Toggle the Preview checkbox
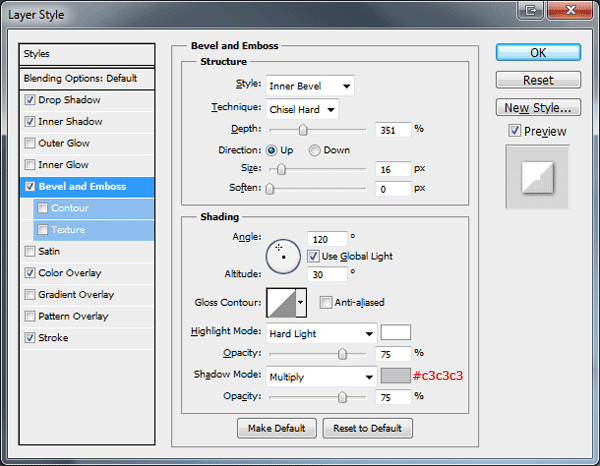This screenshot has width=600, height=466. [x=514, y=131]
